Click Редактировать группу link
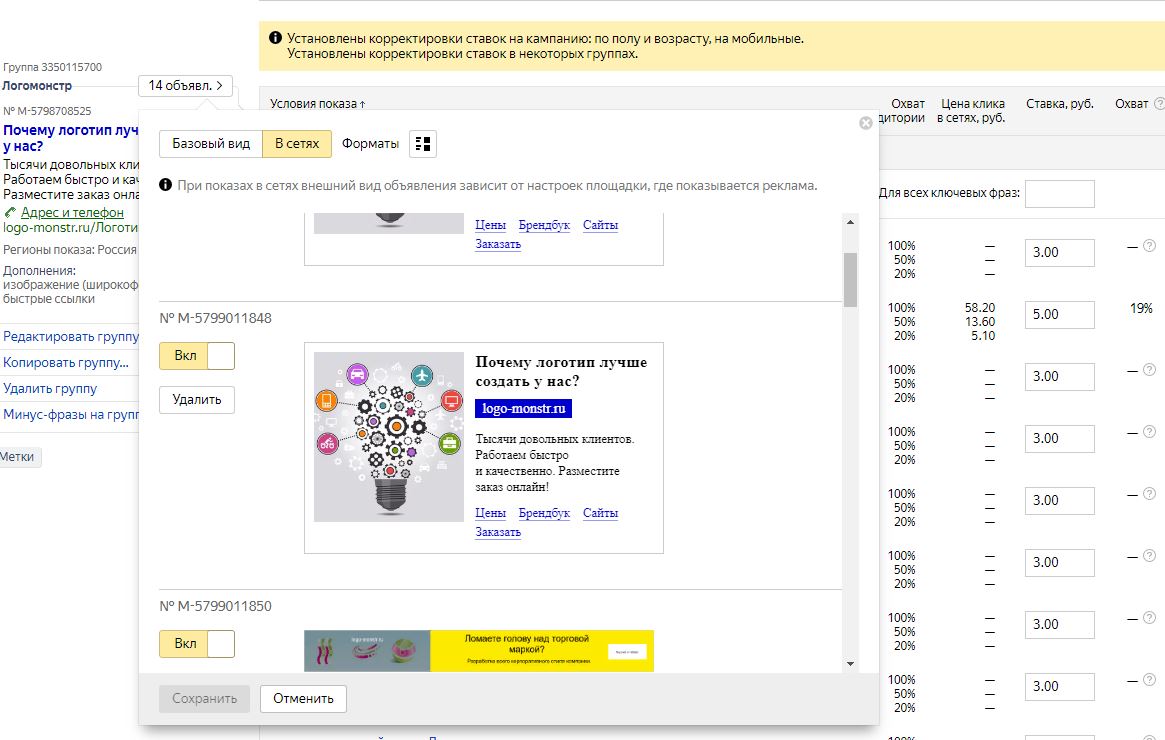Screen dimensions: 1165x740 [71, 337]
